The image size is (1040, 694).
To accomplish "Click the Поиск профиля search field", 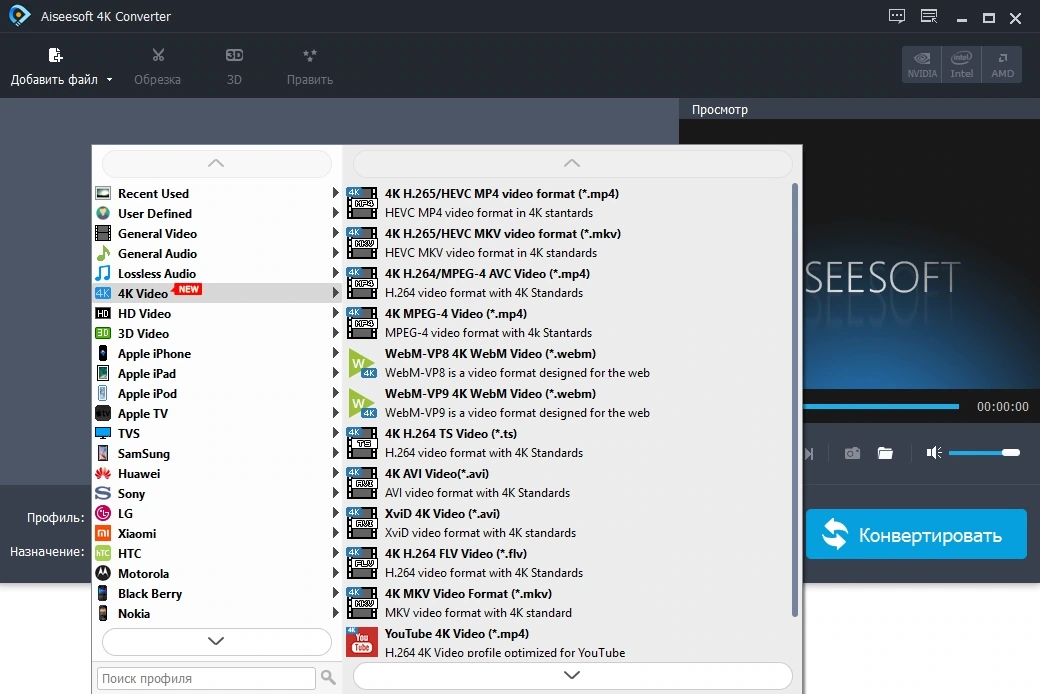I will (x=206, y=678).
